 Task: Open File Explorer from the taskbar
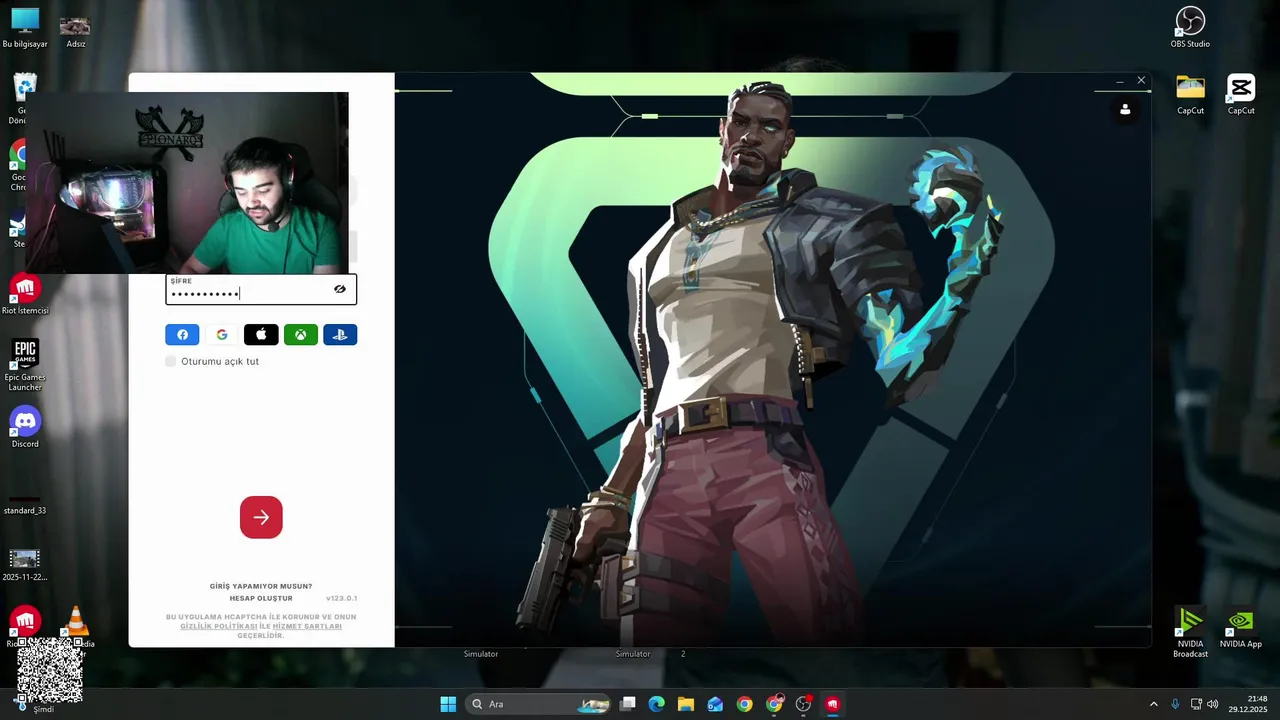[x=686, y=704]
